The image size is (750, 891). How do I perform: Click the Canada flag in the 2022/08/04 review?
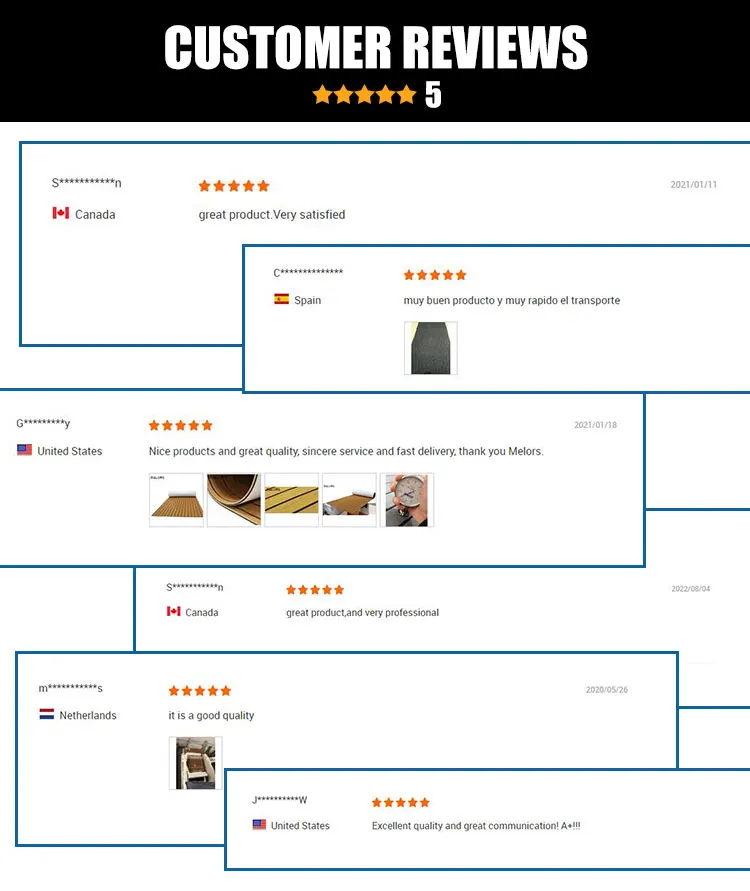click(x=174, y=611)
